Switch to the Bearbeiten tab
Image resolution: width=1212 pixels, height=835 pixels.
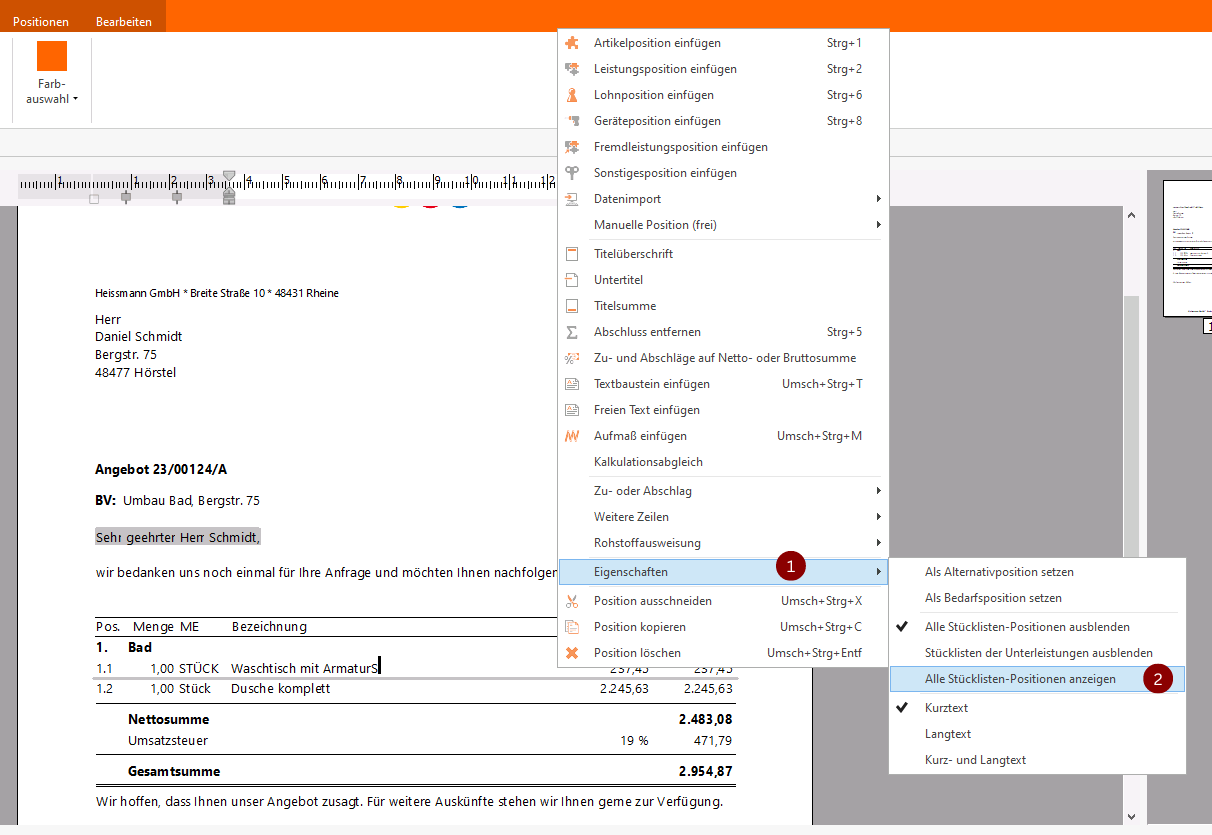[123, 21]
